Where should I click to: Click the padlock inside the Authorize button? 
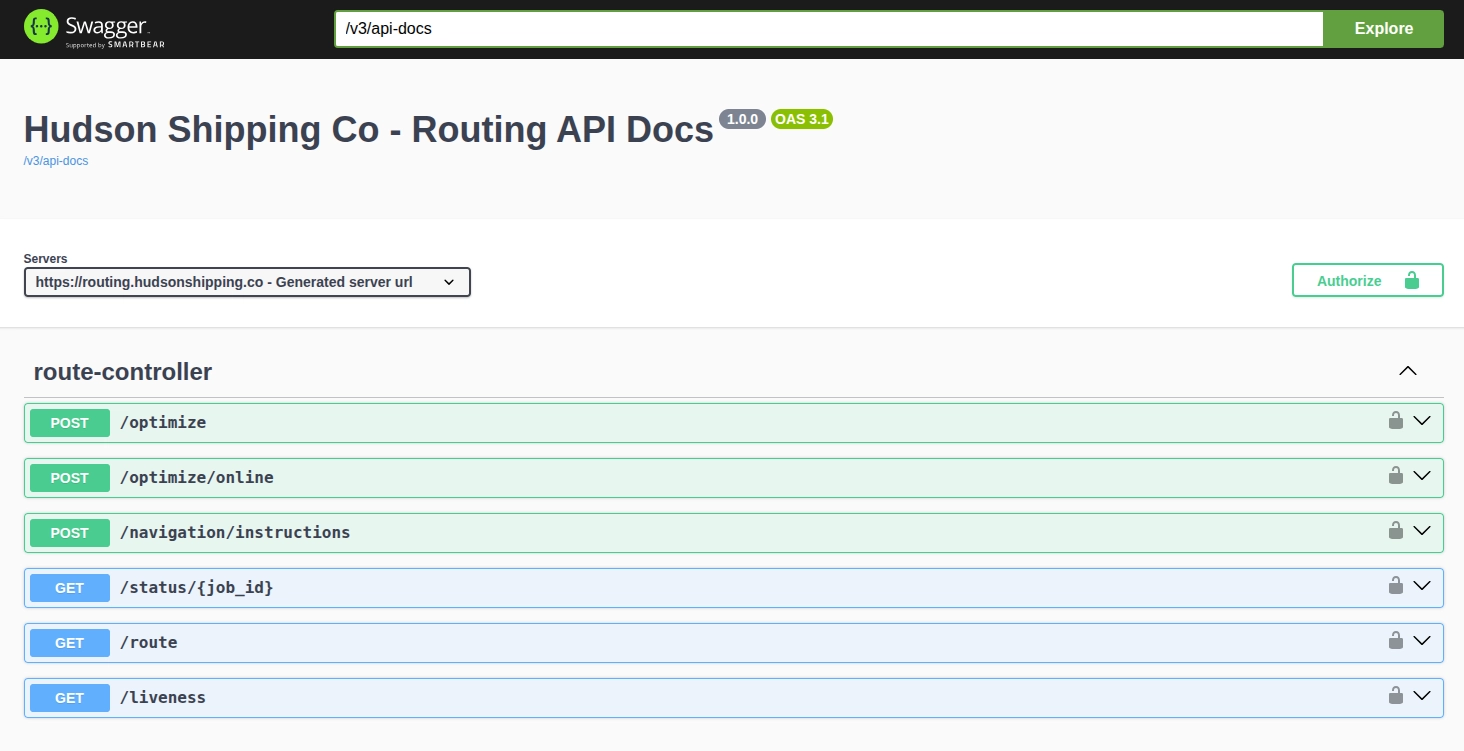[1412, 280]
